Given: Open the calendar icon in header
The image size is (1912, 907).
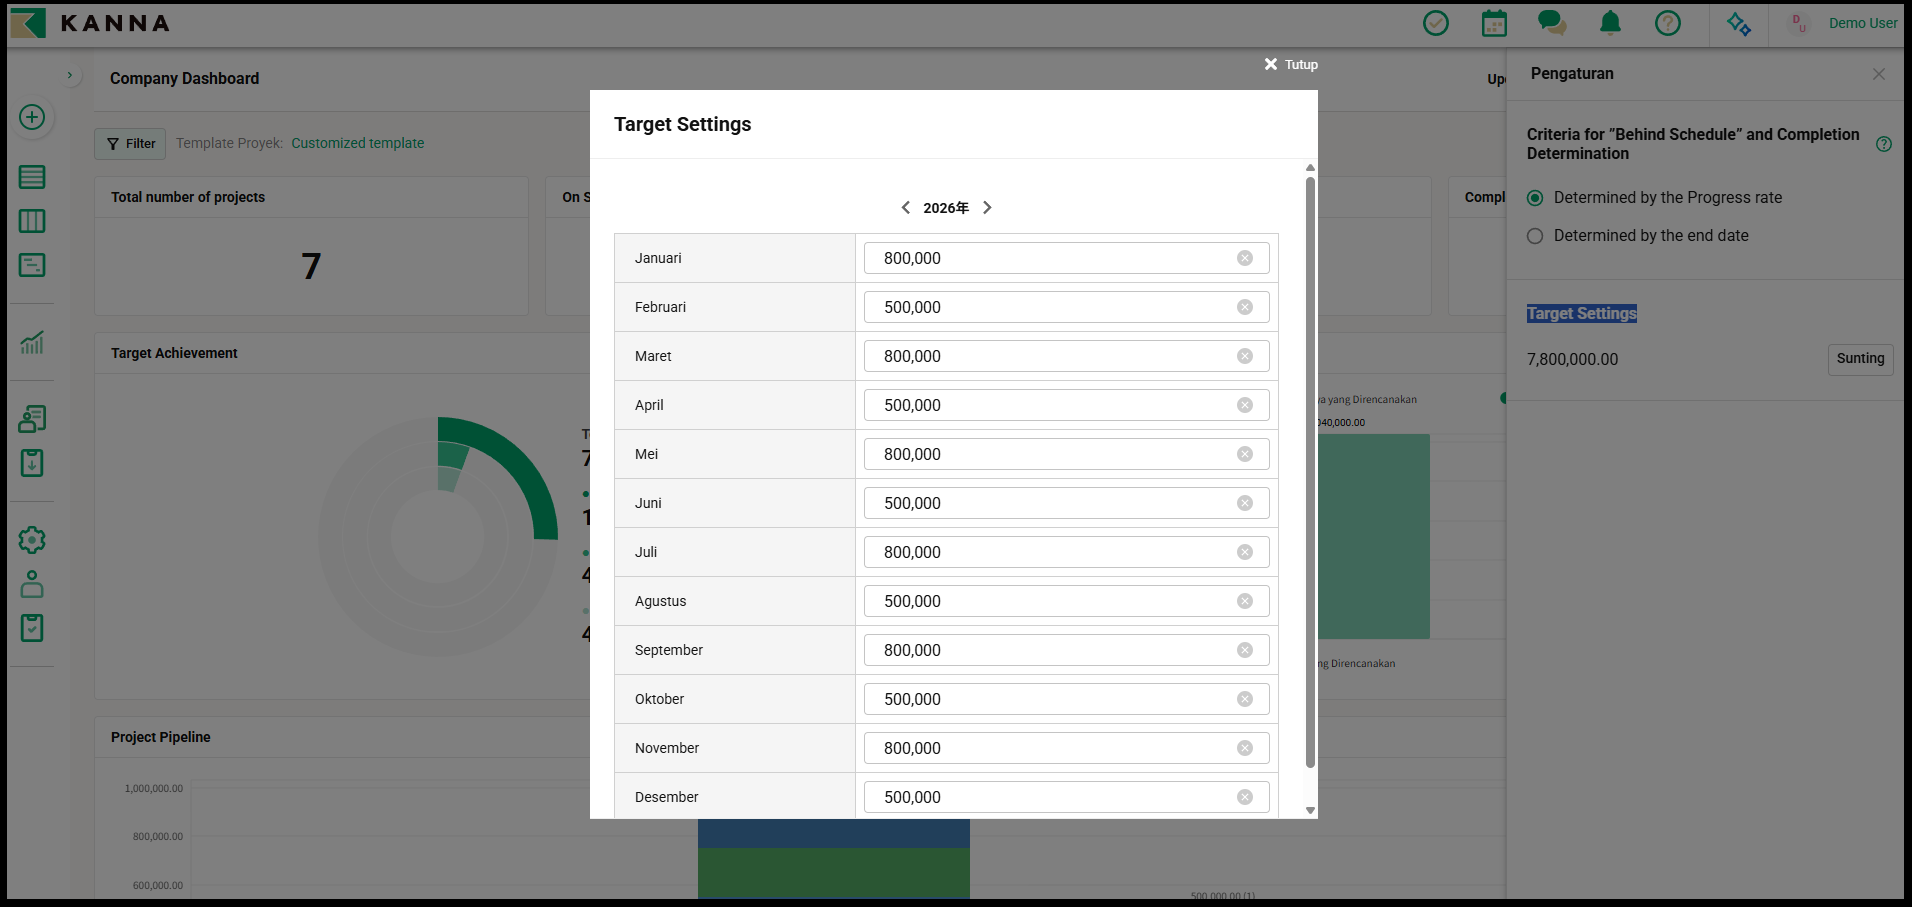Looking at the screenshot, I should click(x=1494, y=23).
